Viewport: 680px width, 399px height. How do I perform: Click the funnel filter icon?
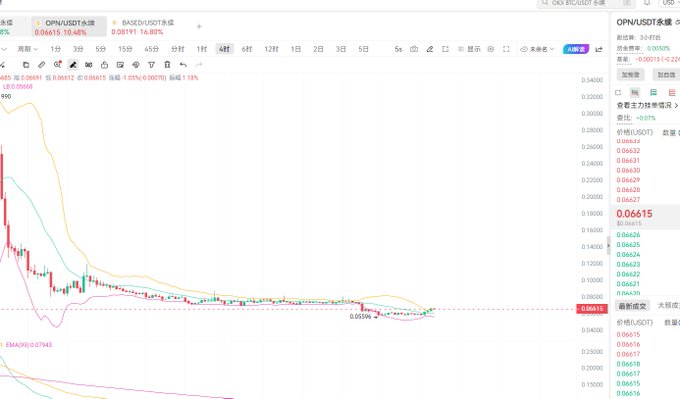pyautogui.click(x=151, y=65)
